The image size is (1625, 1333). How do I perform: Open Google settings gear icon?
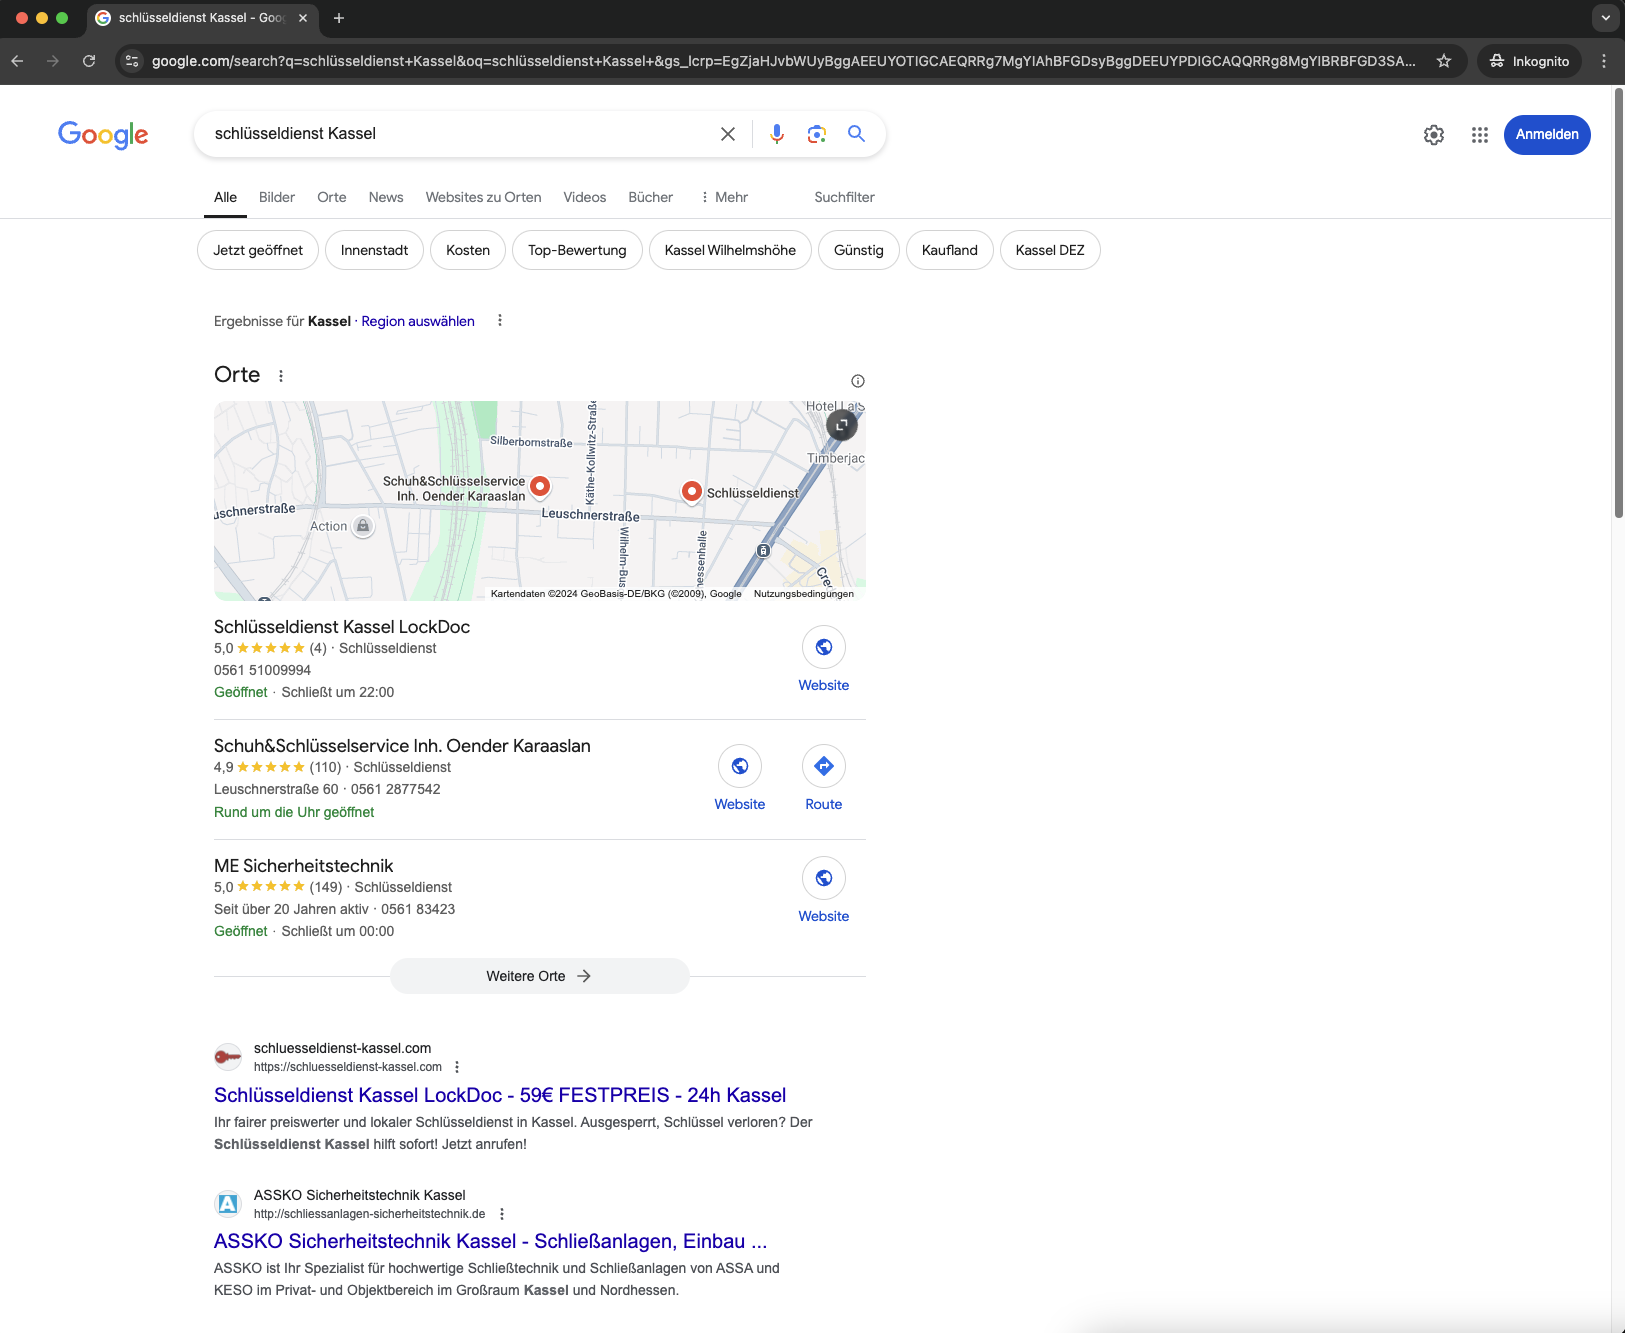[x=1434, y=135]
